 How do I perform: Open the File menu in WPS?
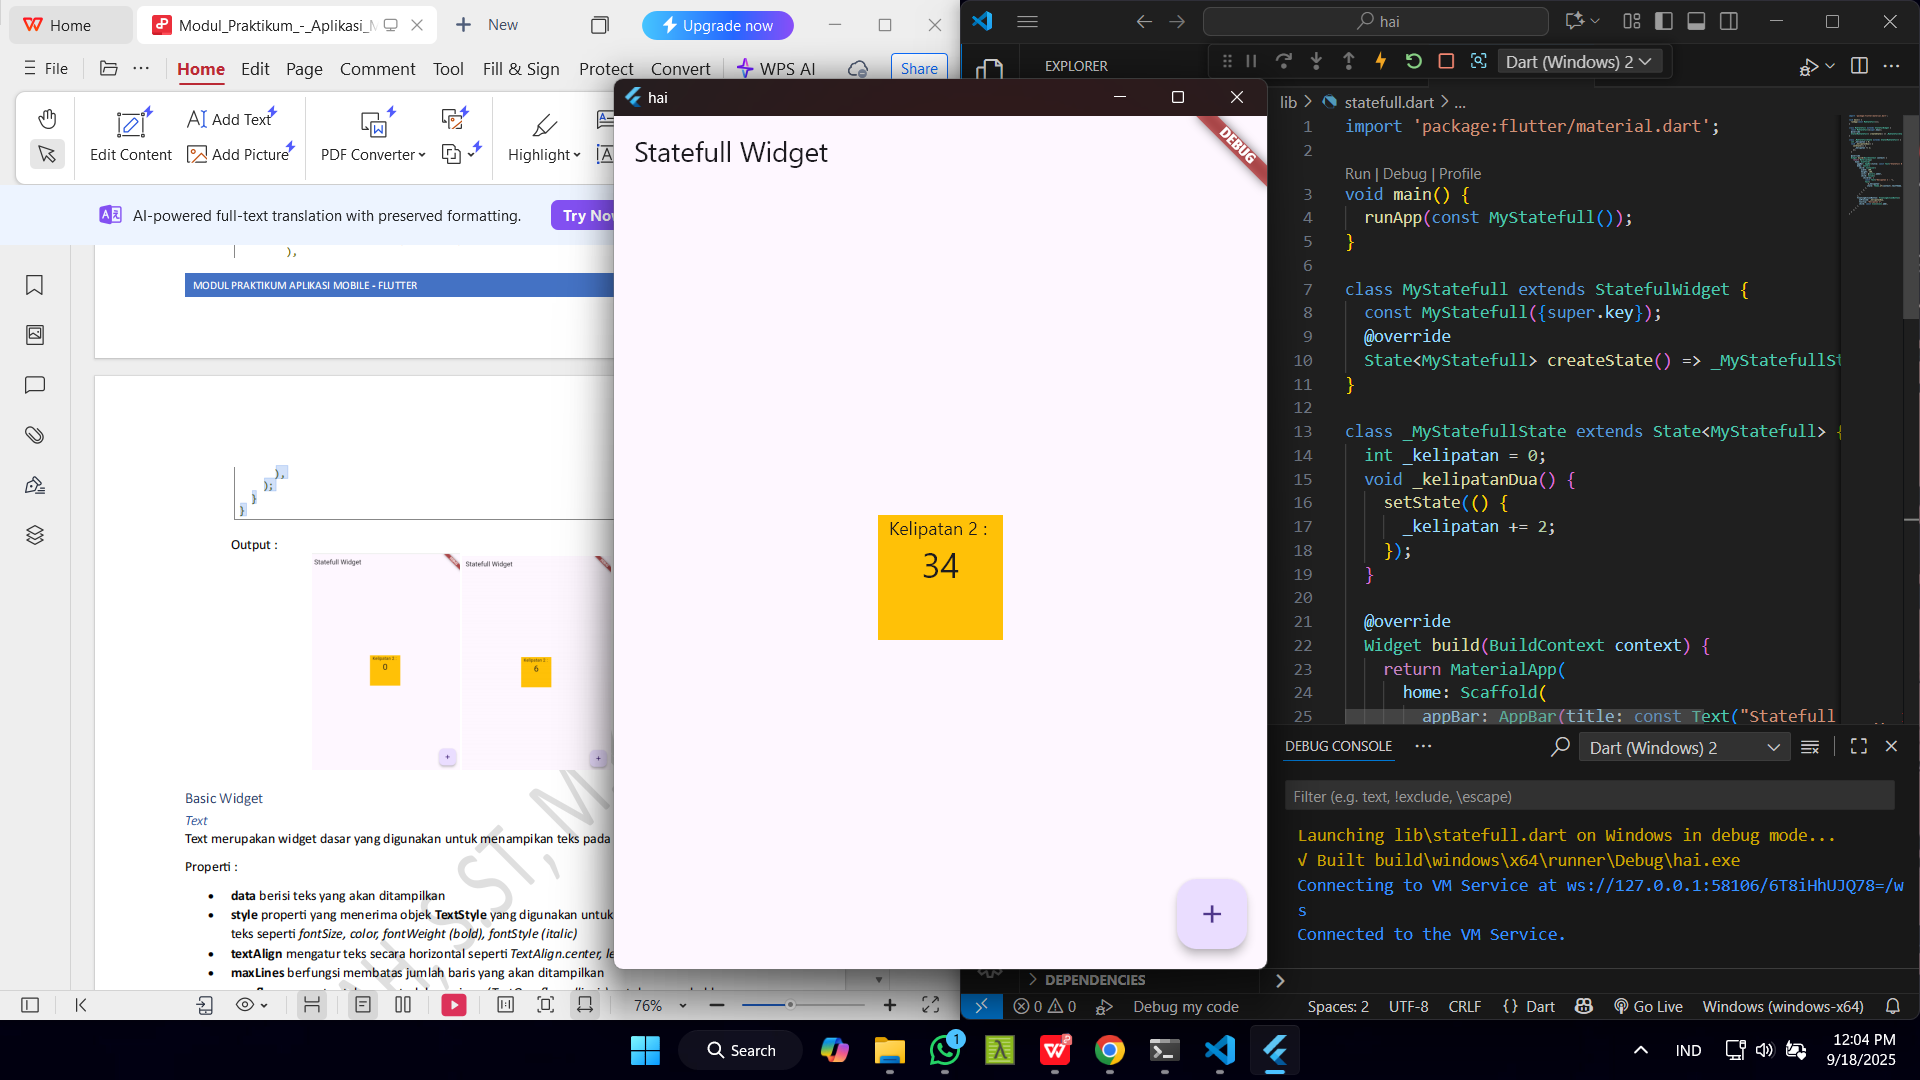click(46, 69)
